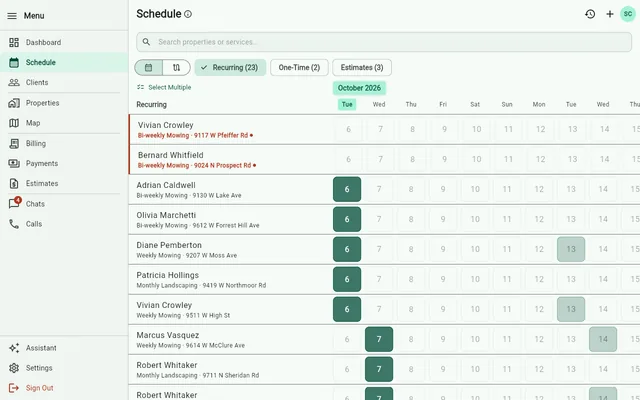Open Chats icon with notification badge
The width and height of the screenshot is (640, 400).
[15, 203]
